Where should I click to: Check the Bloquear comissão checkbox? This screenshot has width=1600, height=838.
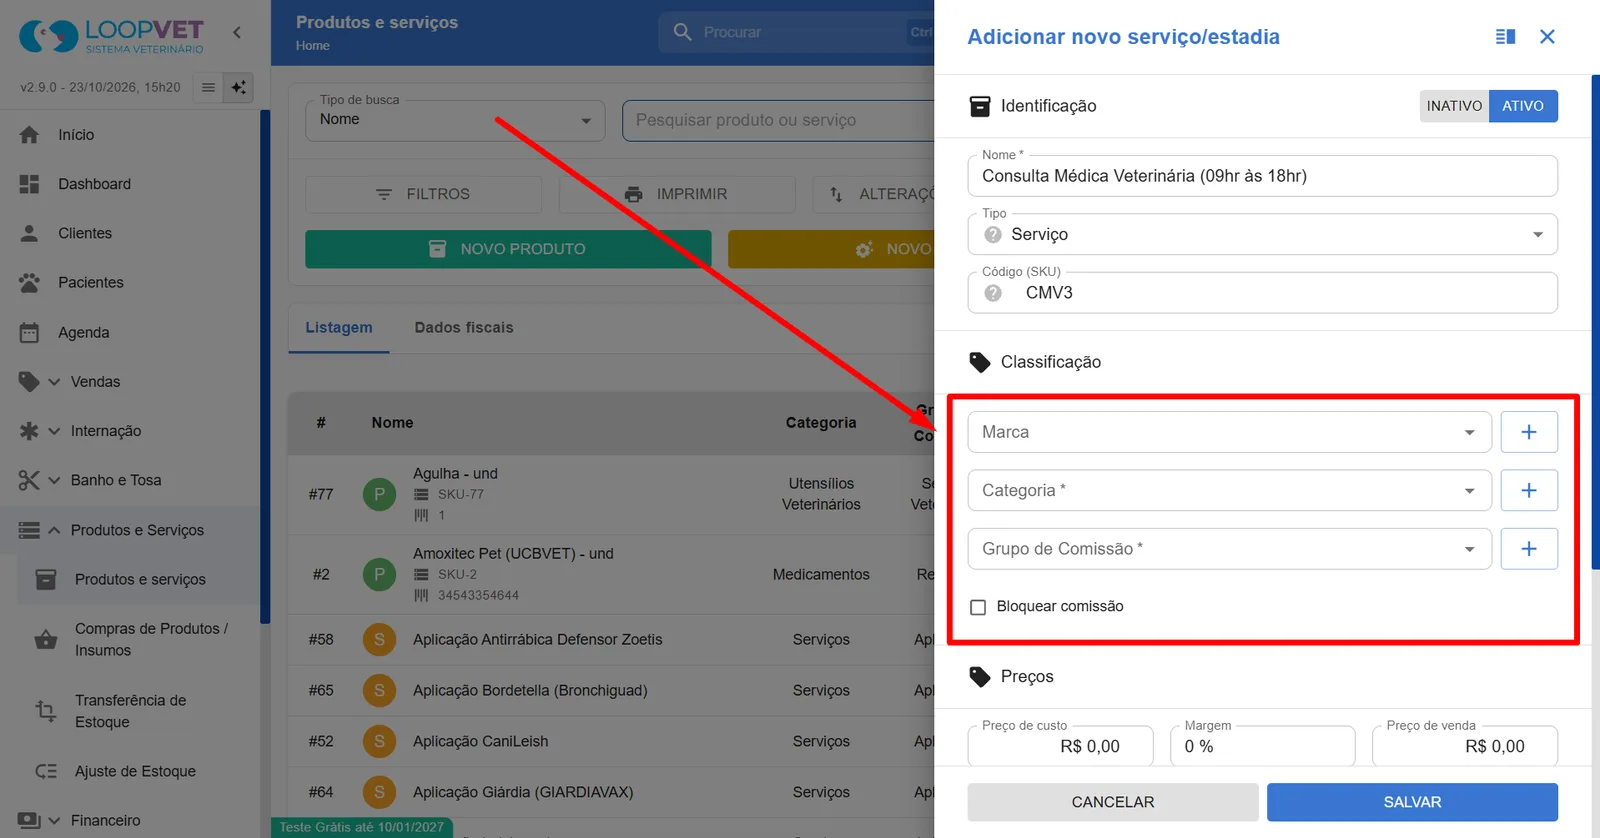point(978,607)
